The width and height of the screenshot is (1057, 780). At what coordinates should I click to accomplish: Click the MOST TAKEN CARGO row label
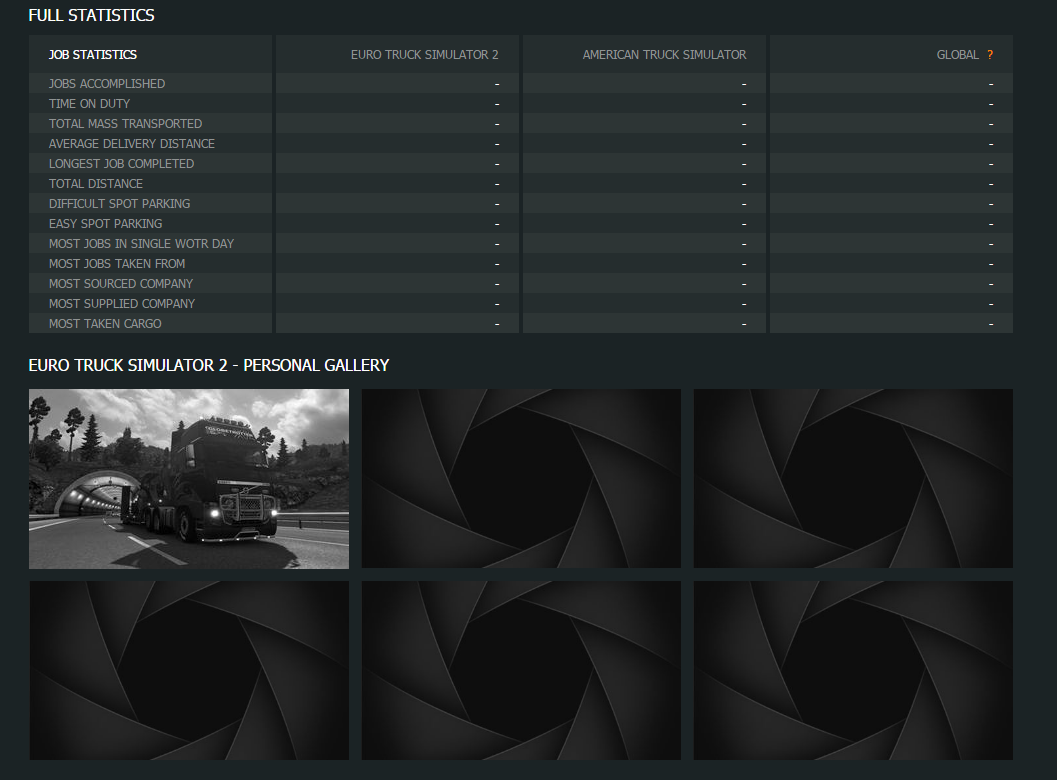pos(105,324)
